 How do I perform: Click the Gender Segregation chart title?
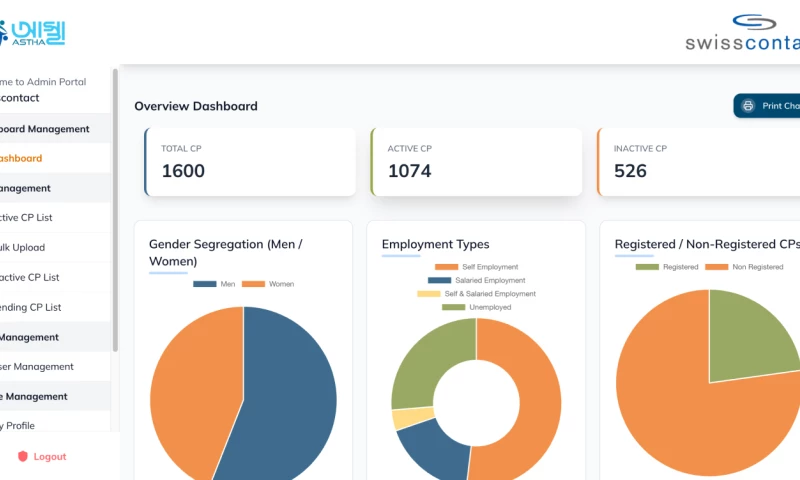tap(226, 252)
